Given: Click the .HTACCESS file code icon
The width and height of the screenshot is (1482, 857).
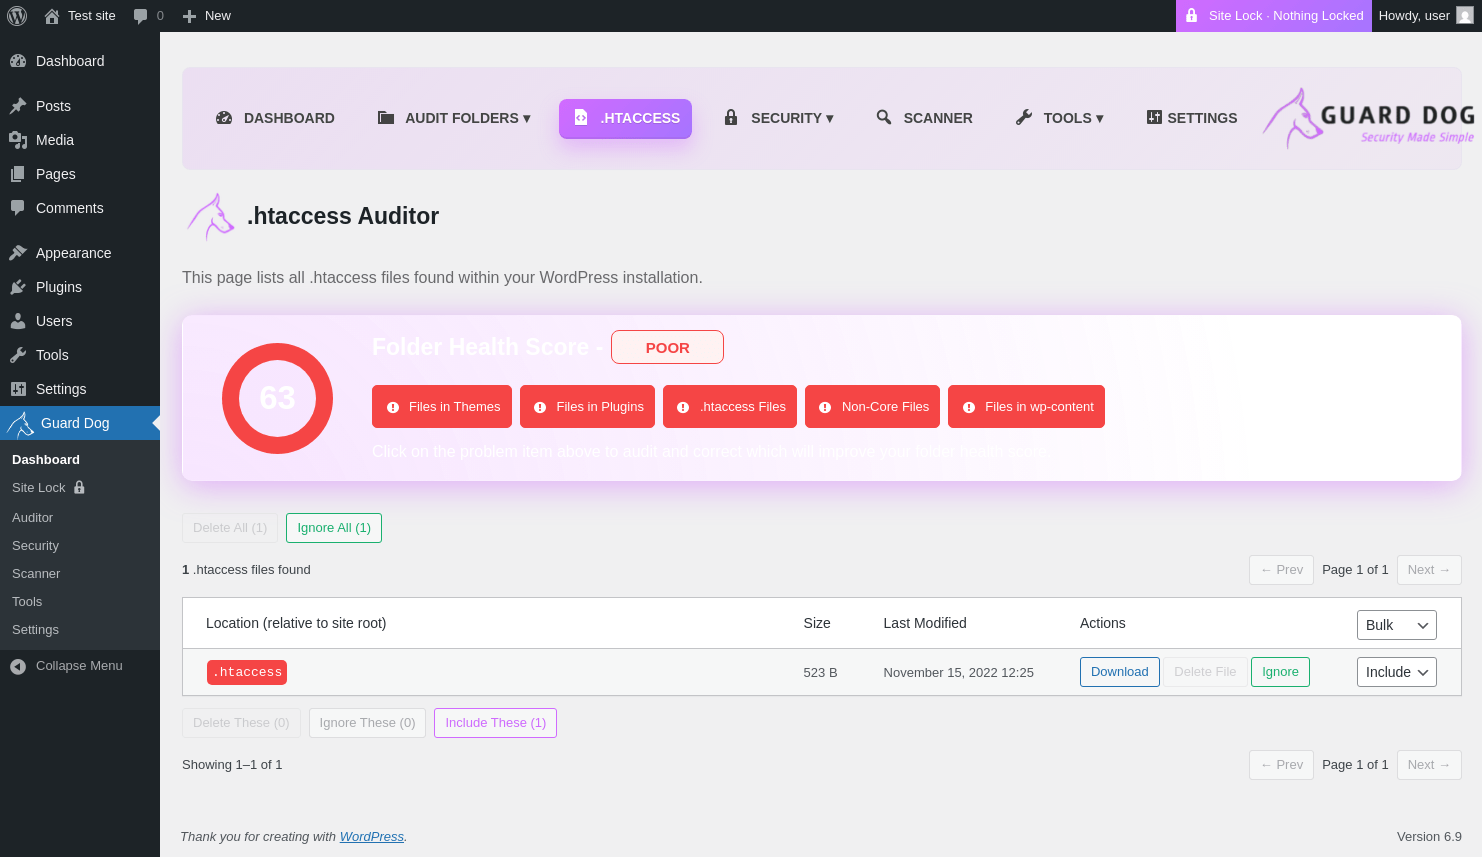Looking at the screenshot, I should (x=581, y=118).
